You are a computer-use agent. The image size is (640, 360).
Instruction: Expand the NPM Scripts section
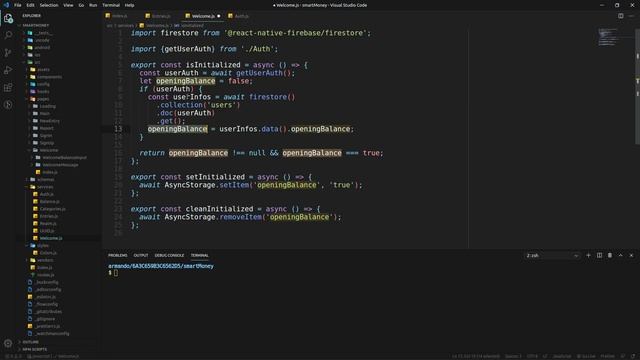[x=35, y=349]
